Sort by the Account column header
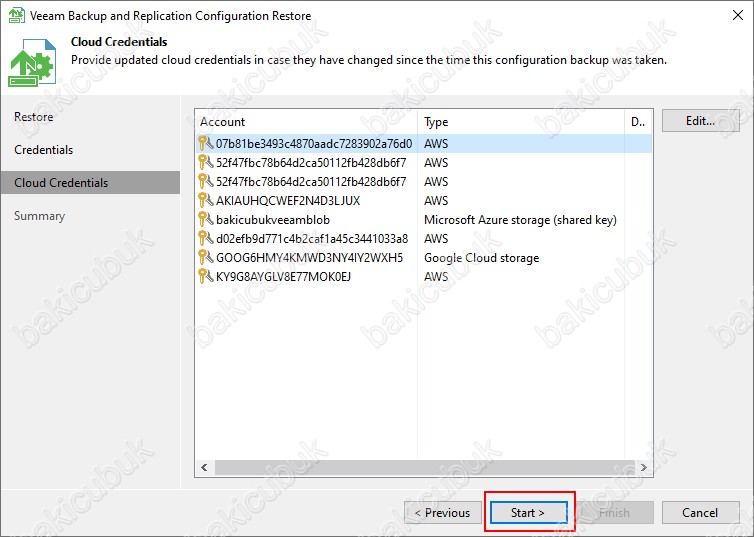 point(306,122)
